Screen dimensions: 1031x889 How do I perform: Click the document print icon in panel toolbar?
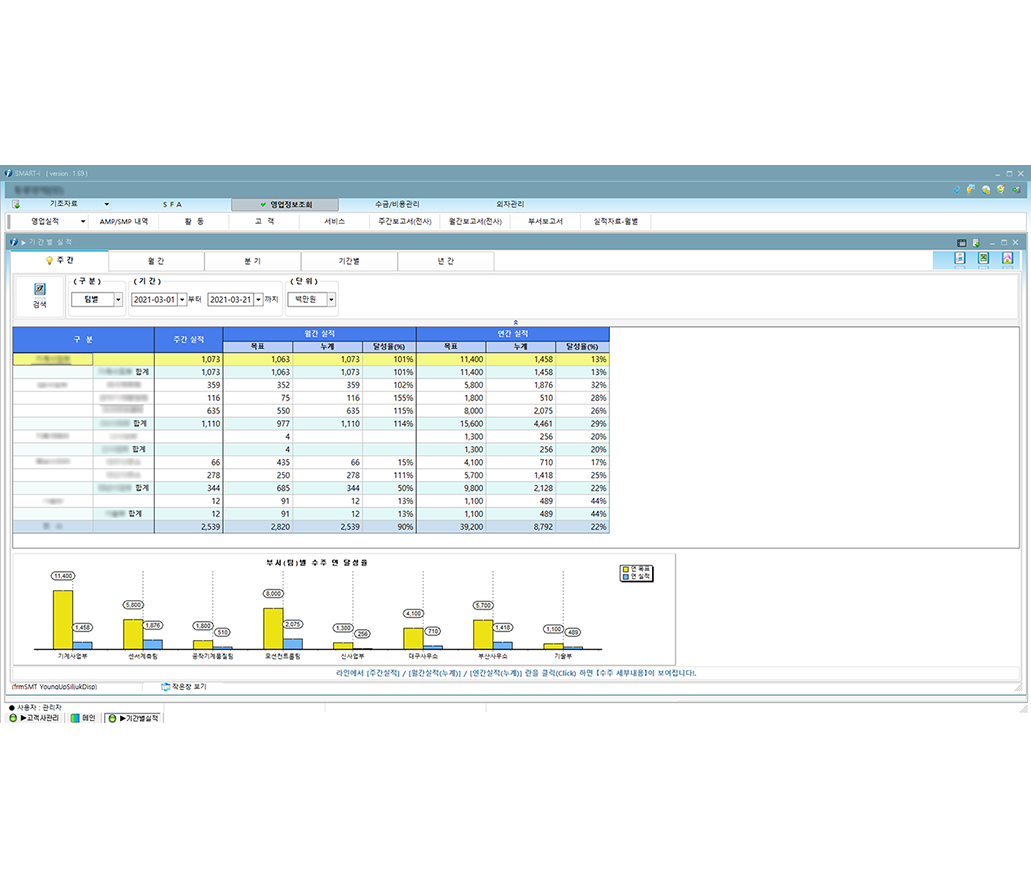[958, 259]
